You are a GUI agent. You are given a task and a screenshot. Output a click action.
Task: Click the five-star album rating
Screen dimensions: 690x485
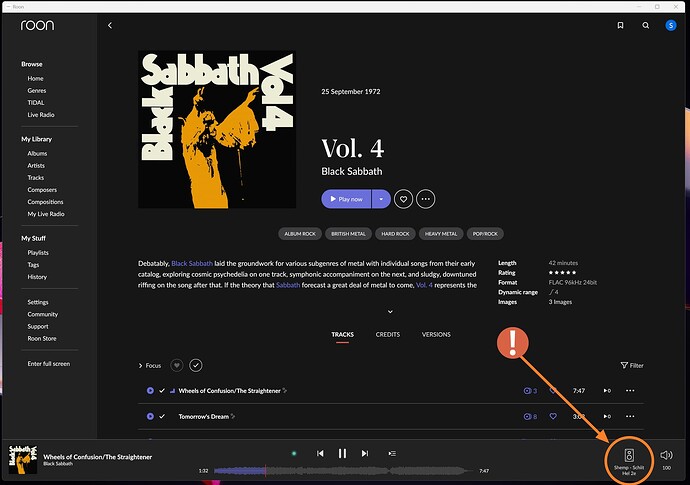coord(562,272)
